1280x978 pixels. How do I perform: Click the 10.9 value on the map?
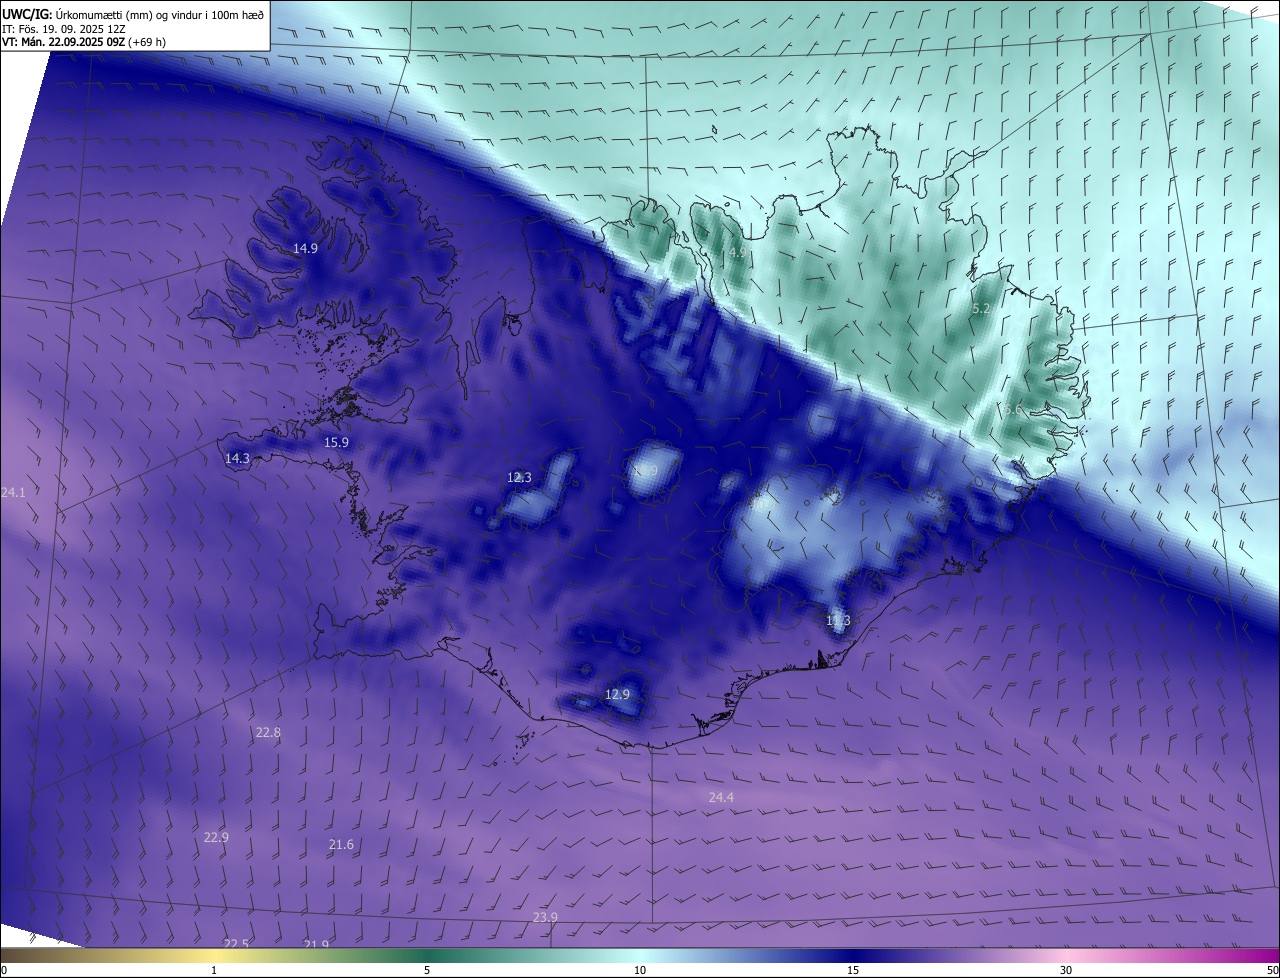pos(645,470)
